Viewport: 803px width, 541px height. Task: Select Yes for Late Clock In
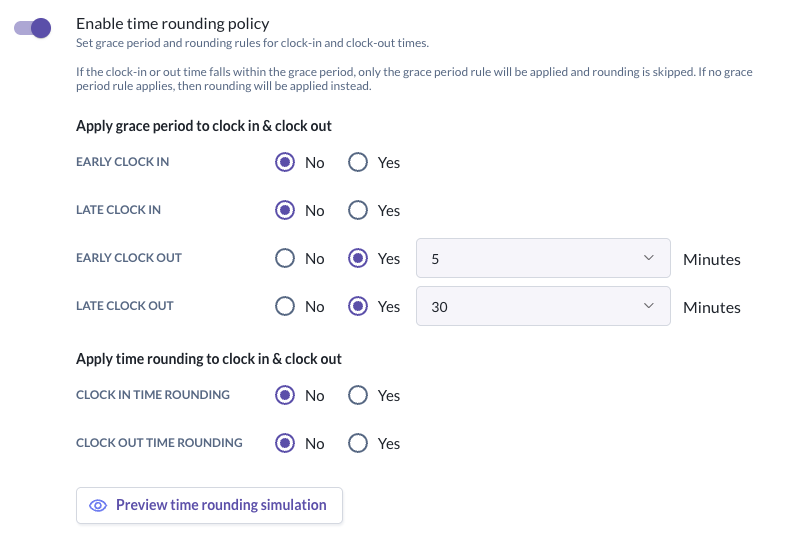(x=358, y=210)
